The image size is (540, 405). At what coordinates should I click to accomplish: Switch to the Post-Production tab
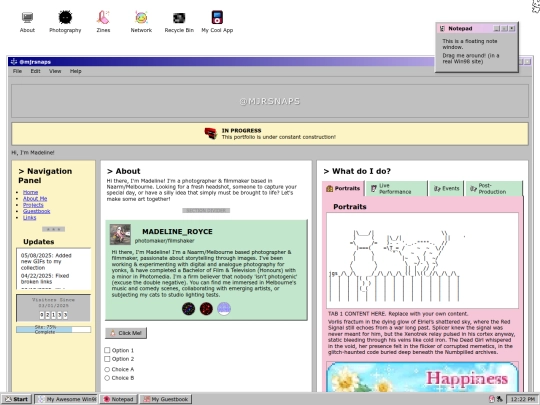click(x=494, y=188)
